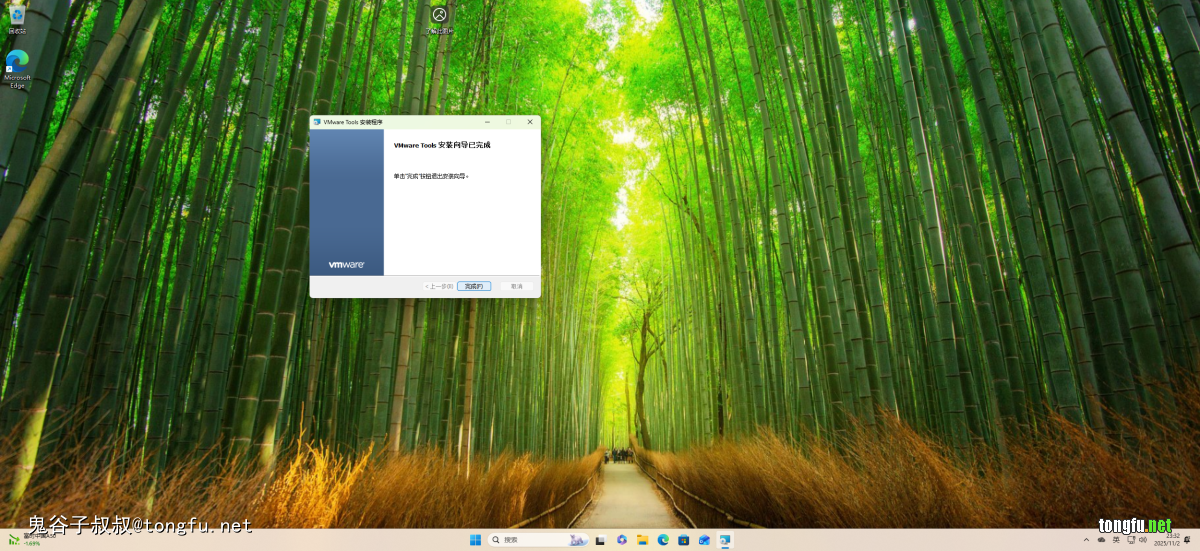Open the Recycle Bin desktop icon
The height and width of the screenshot is (551, 1200).
point(17,19)
